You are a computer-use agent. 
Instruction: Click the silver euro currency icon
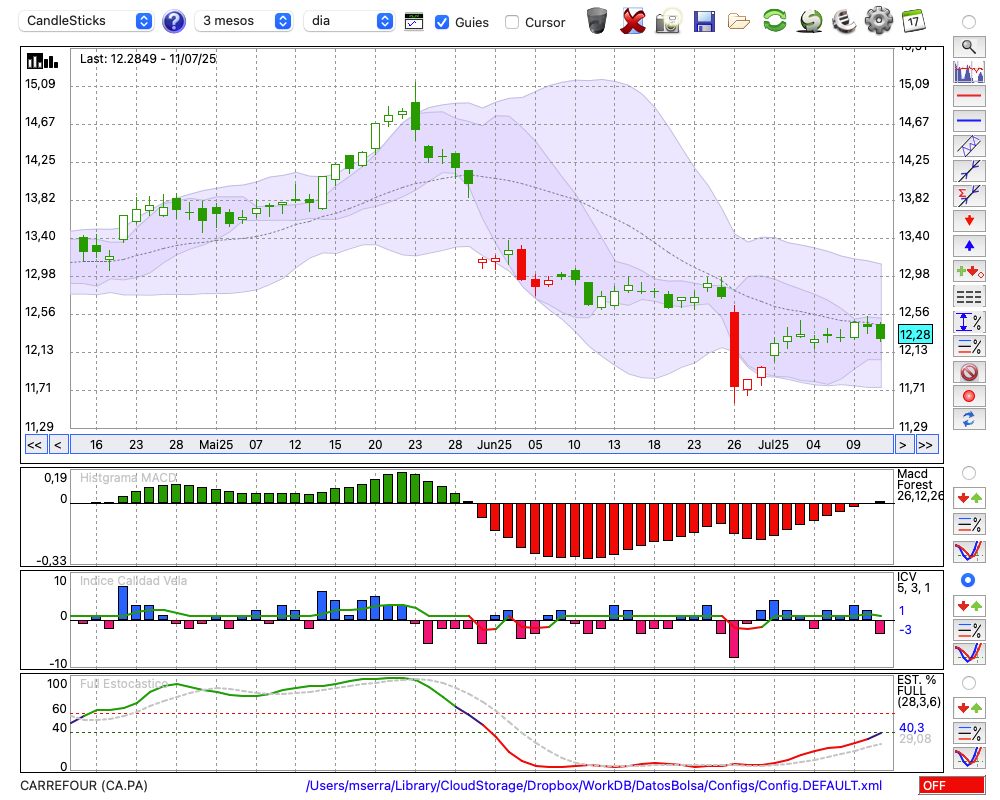pos(844,21)
